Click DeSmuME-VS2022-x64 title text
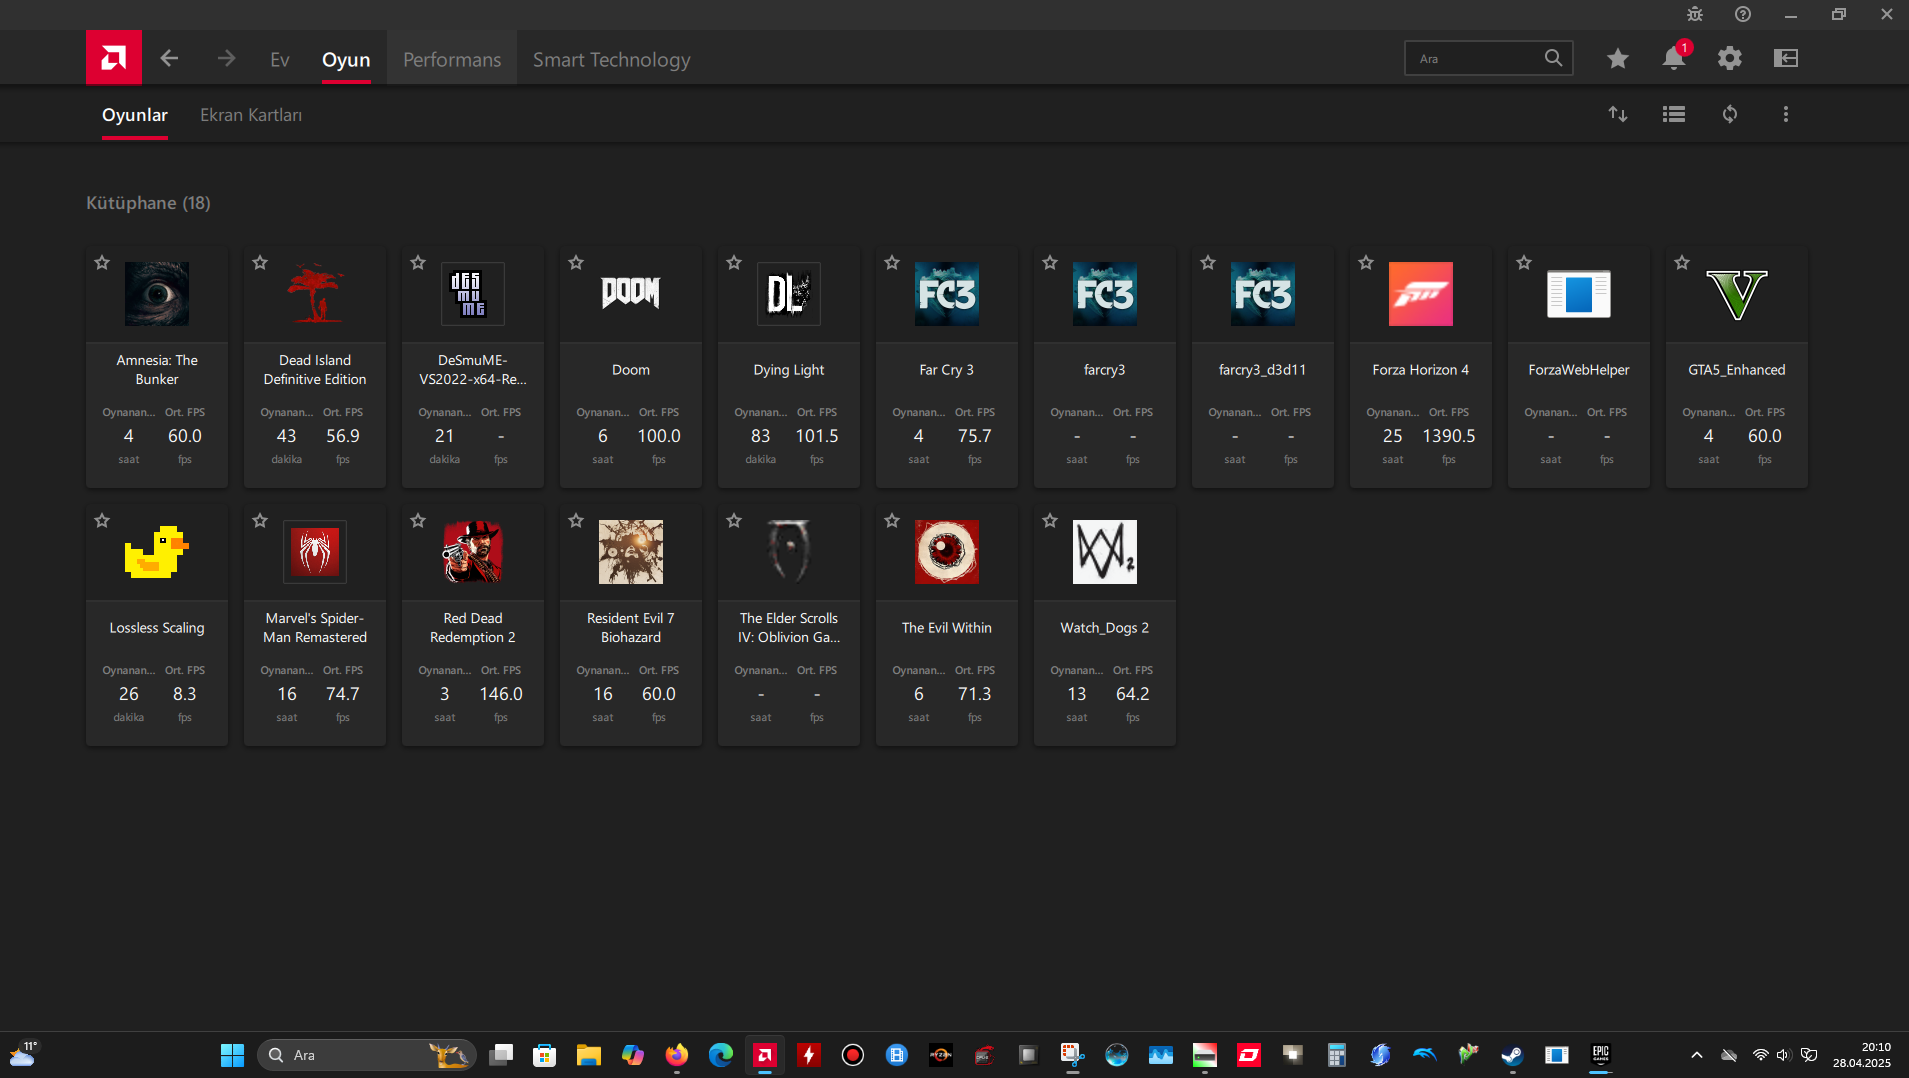The width and height of the screenshot is (1909, 1078). 473,370
